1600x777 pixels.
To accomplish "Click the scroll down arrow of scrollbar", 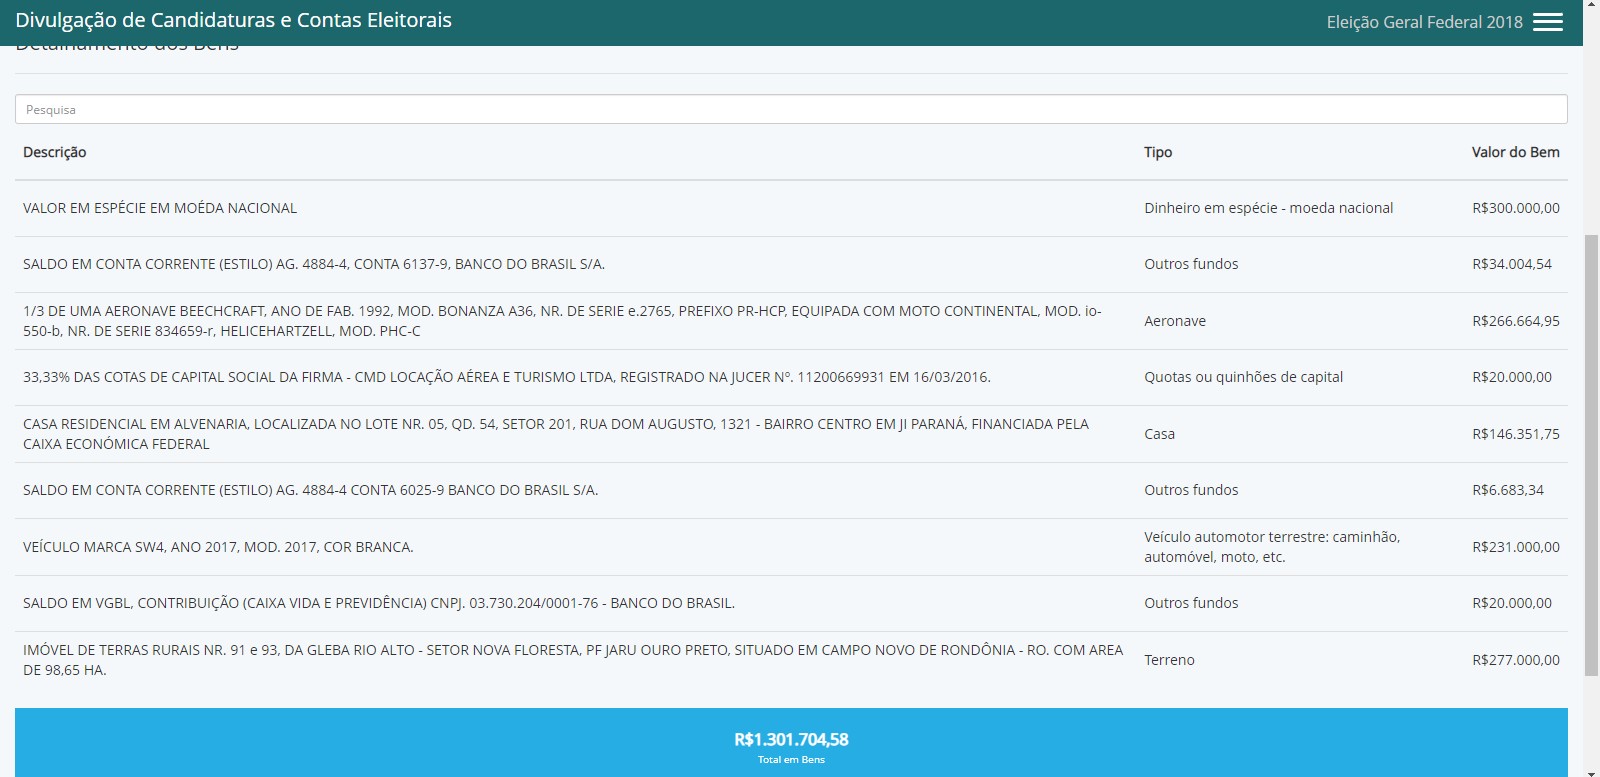I will click(x=1591, y=771).
